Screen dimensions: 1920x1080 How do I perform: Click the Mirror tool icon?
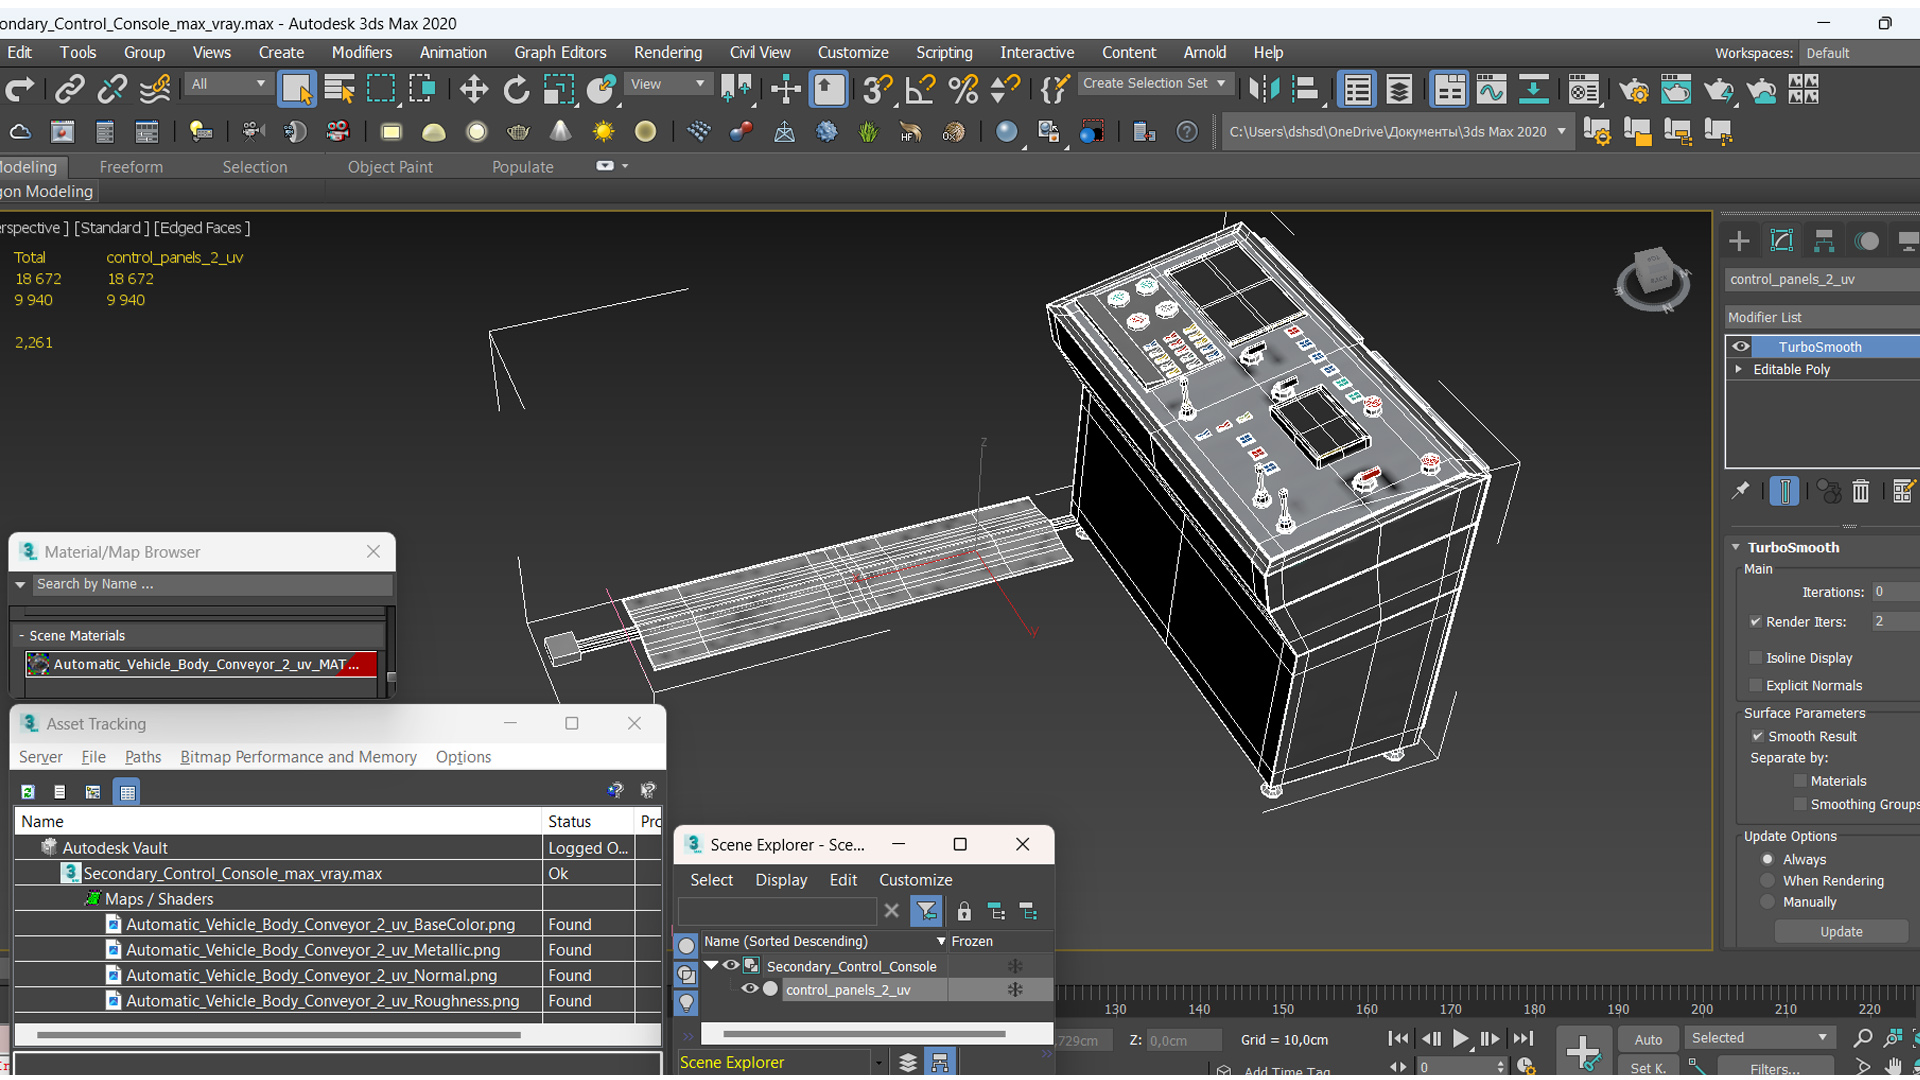coord(1263,90)
